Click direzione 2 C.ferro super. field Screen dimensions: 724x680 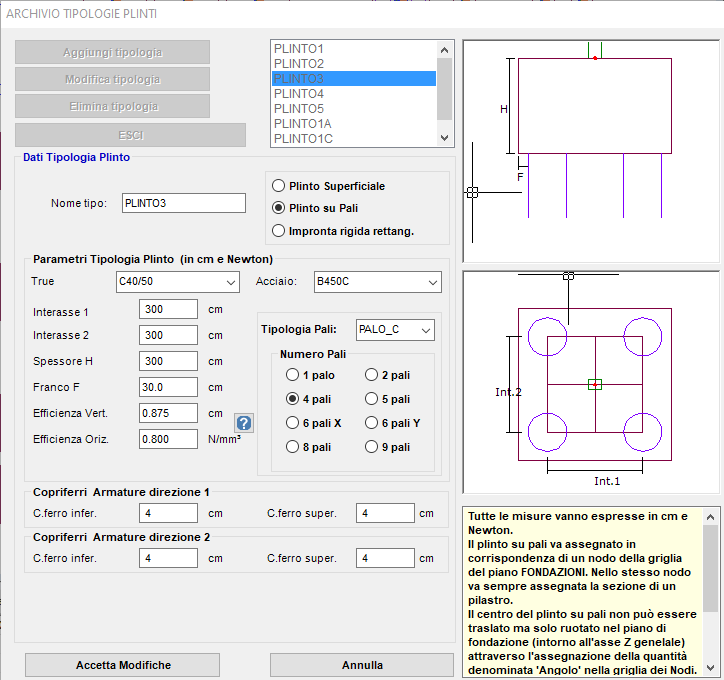[385, 558]
